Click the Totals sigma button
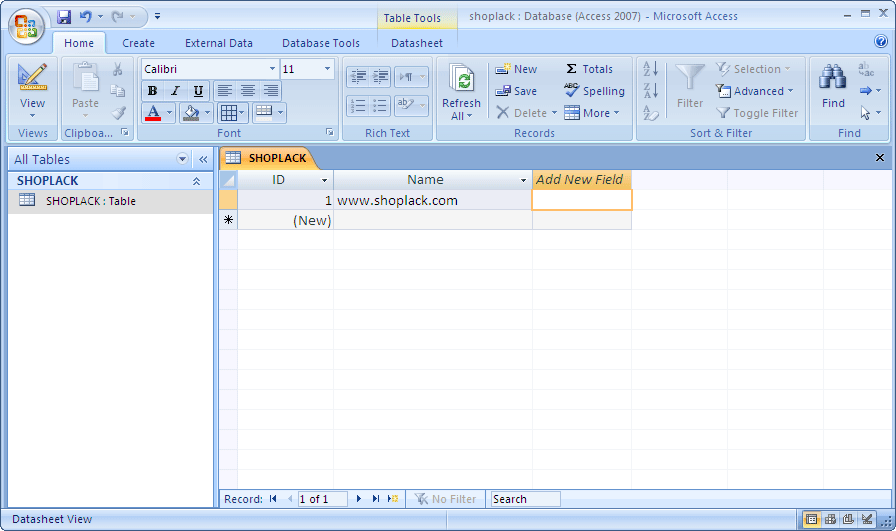The height and width of the screenshot is (531, 896). tap(589, 69)
